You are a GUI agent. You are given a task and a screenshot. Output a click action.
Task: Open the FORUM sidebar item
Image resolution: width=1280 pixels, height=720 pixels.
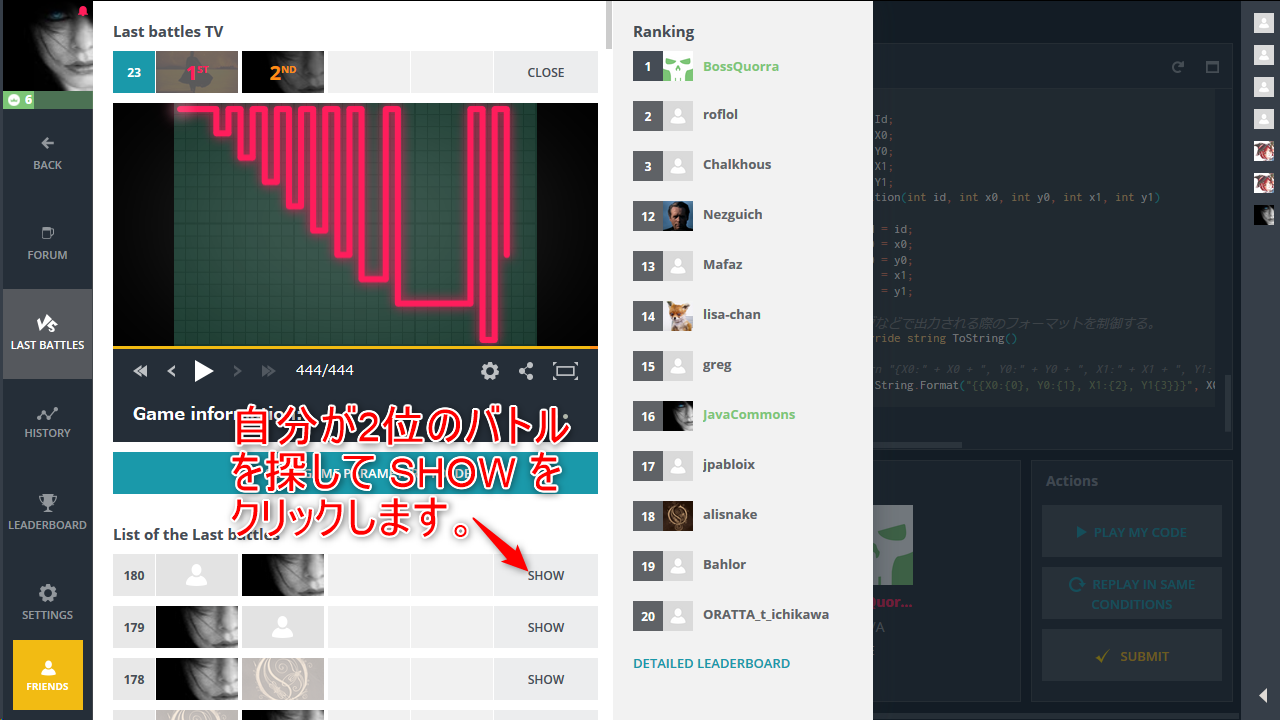[47, 244]
